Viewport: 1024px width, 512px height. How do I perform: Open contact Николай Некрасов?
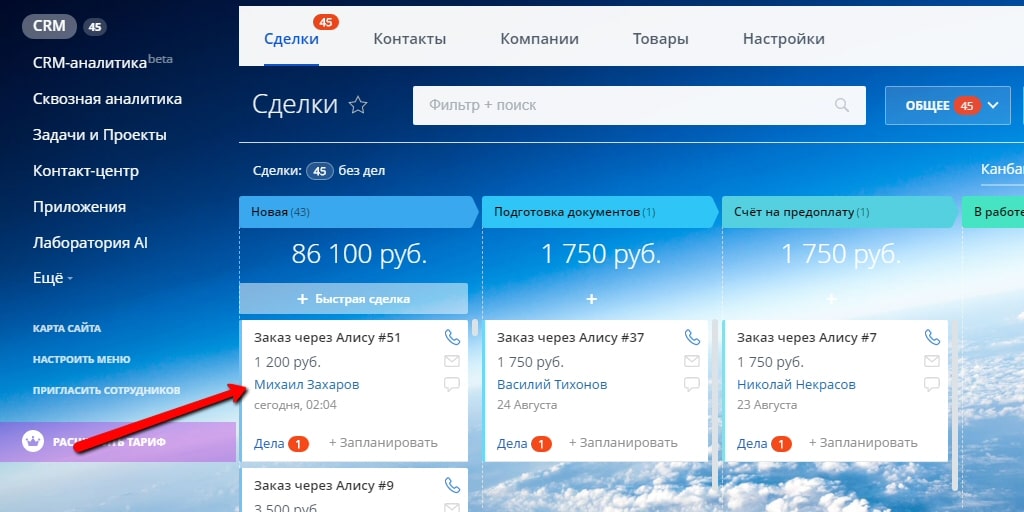pyautogui.click(x=796, y=385)
